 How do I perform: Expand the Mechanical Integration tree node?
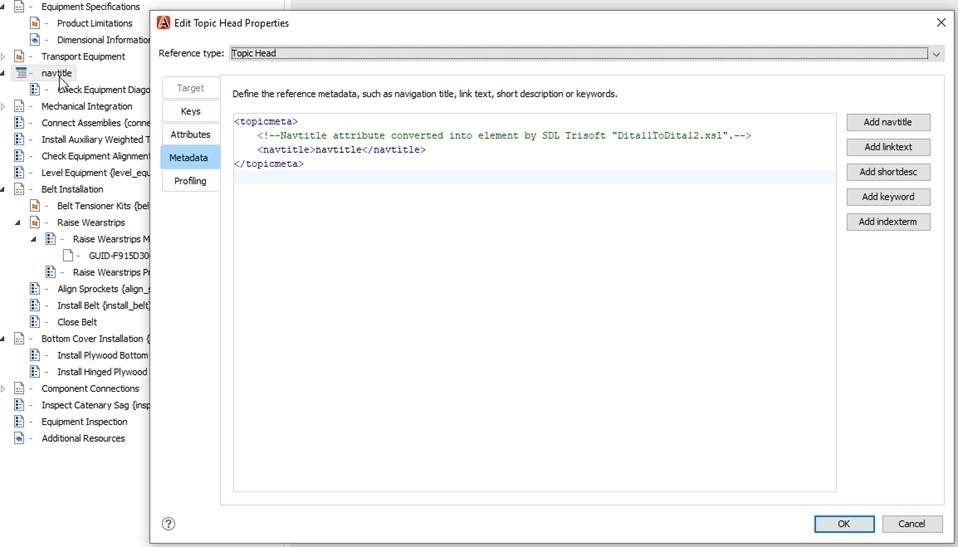(x=3, y=106)
